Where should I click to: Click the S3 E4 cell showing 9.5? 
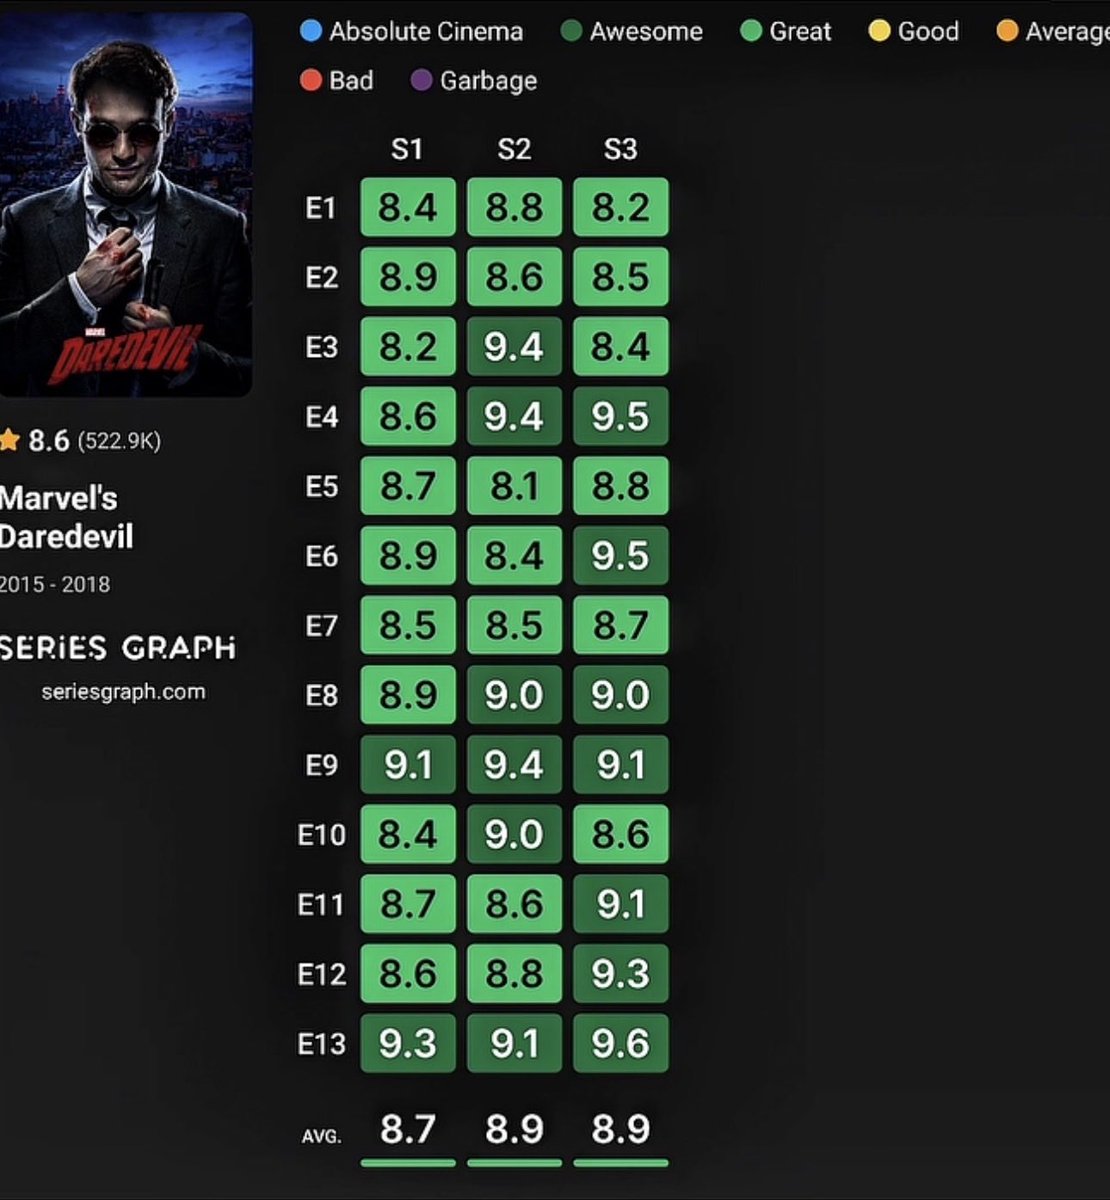click(x=621, y=416)
